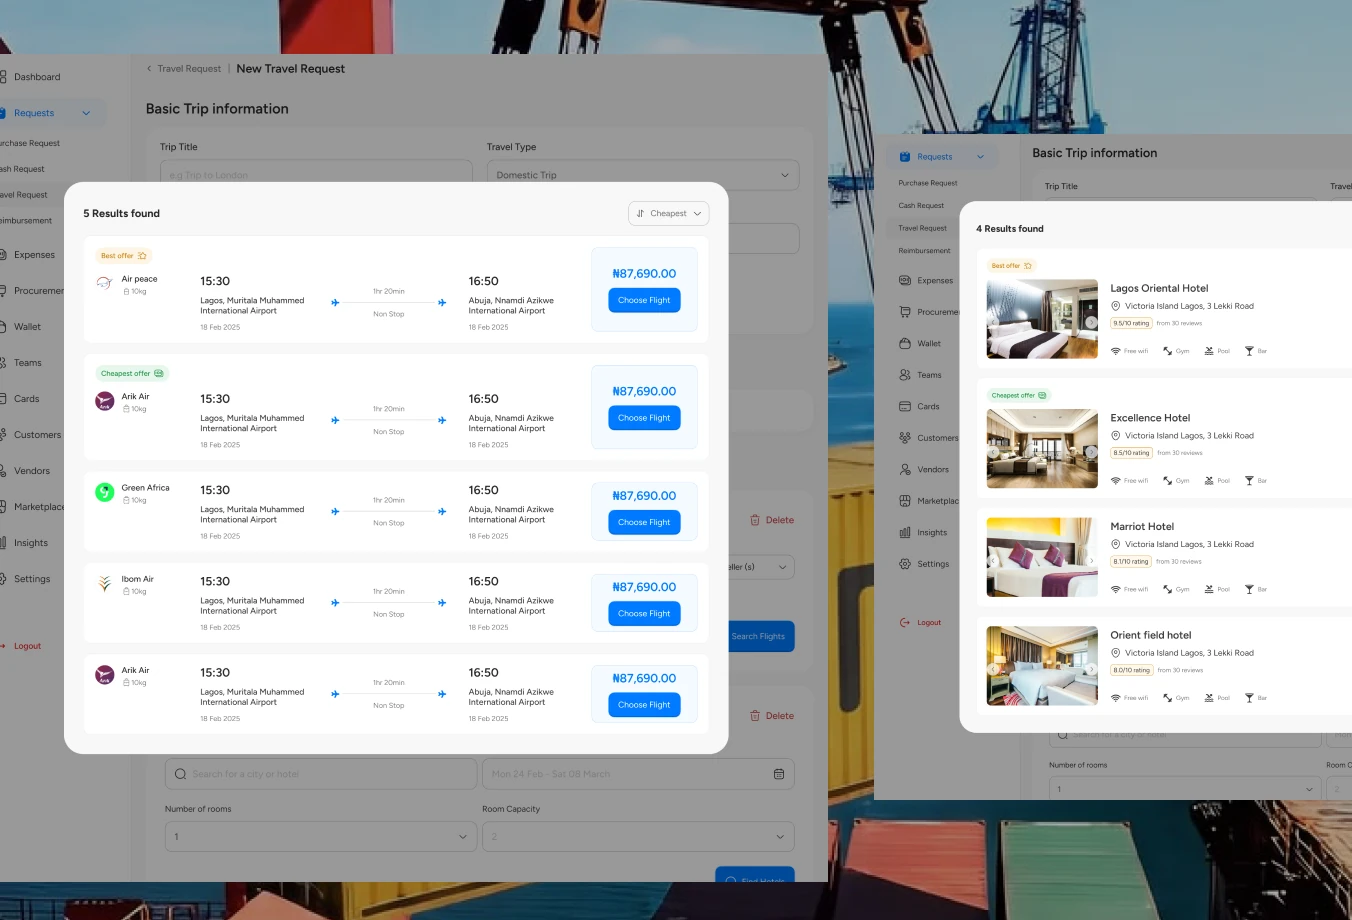Image resolution: width=1352 pixels, height=920 pixels.
Task: Collapse the Requests chevron in the hotels window sidebar
Action: coord(980,157)
